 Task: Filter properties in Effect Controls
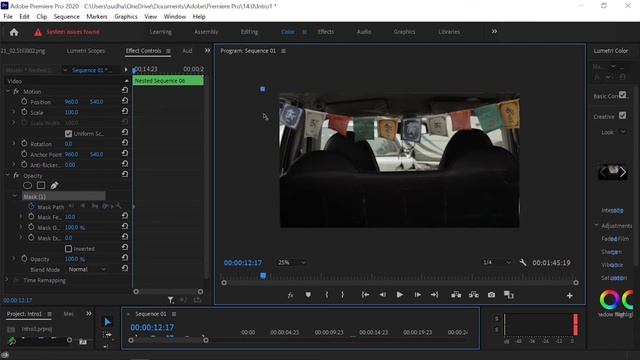pos(171,300)
